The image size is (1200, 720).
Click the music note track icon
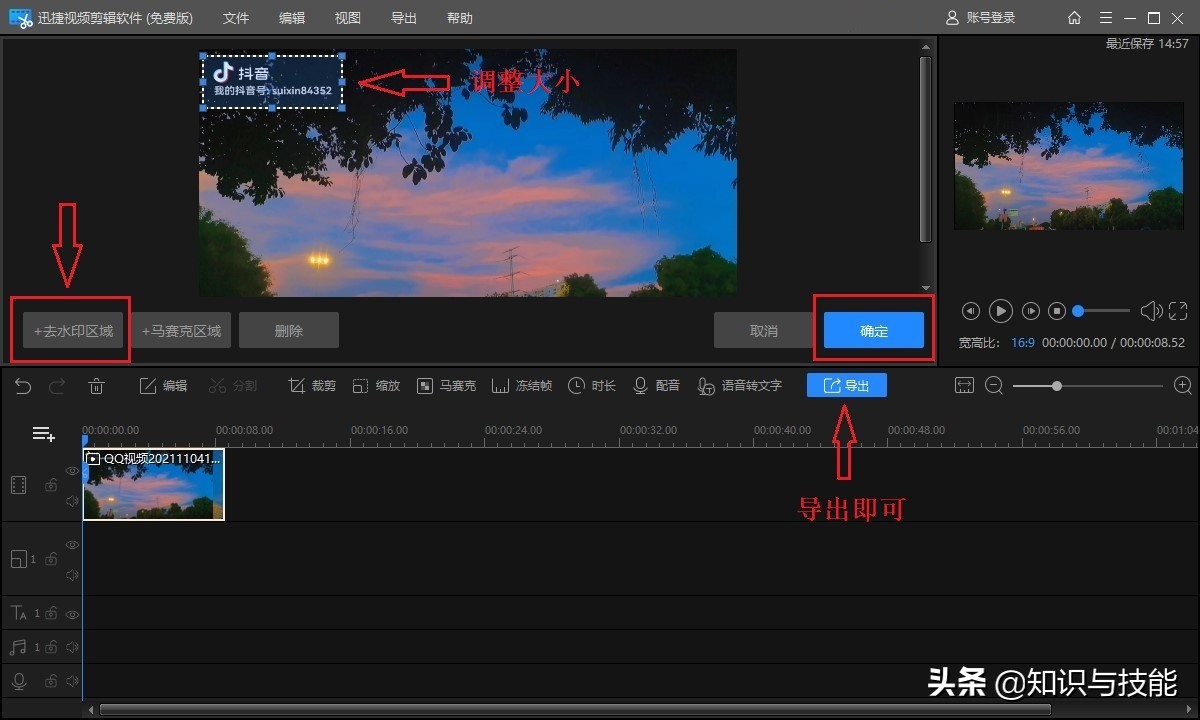[x=18, y=647]
